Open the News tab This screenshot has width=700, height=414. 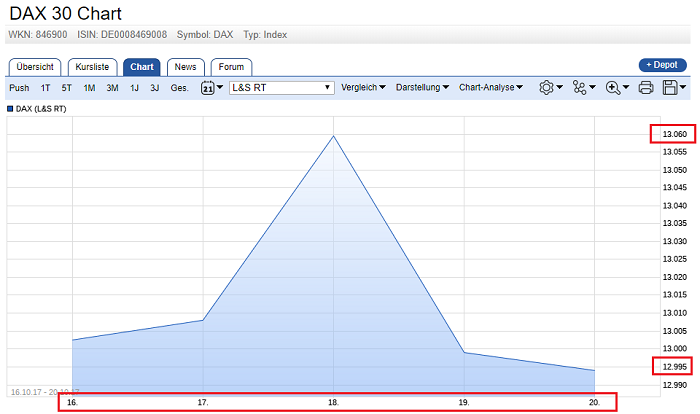[185, 67]
